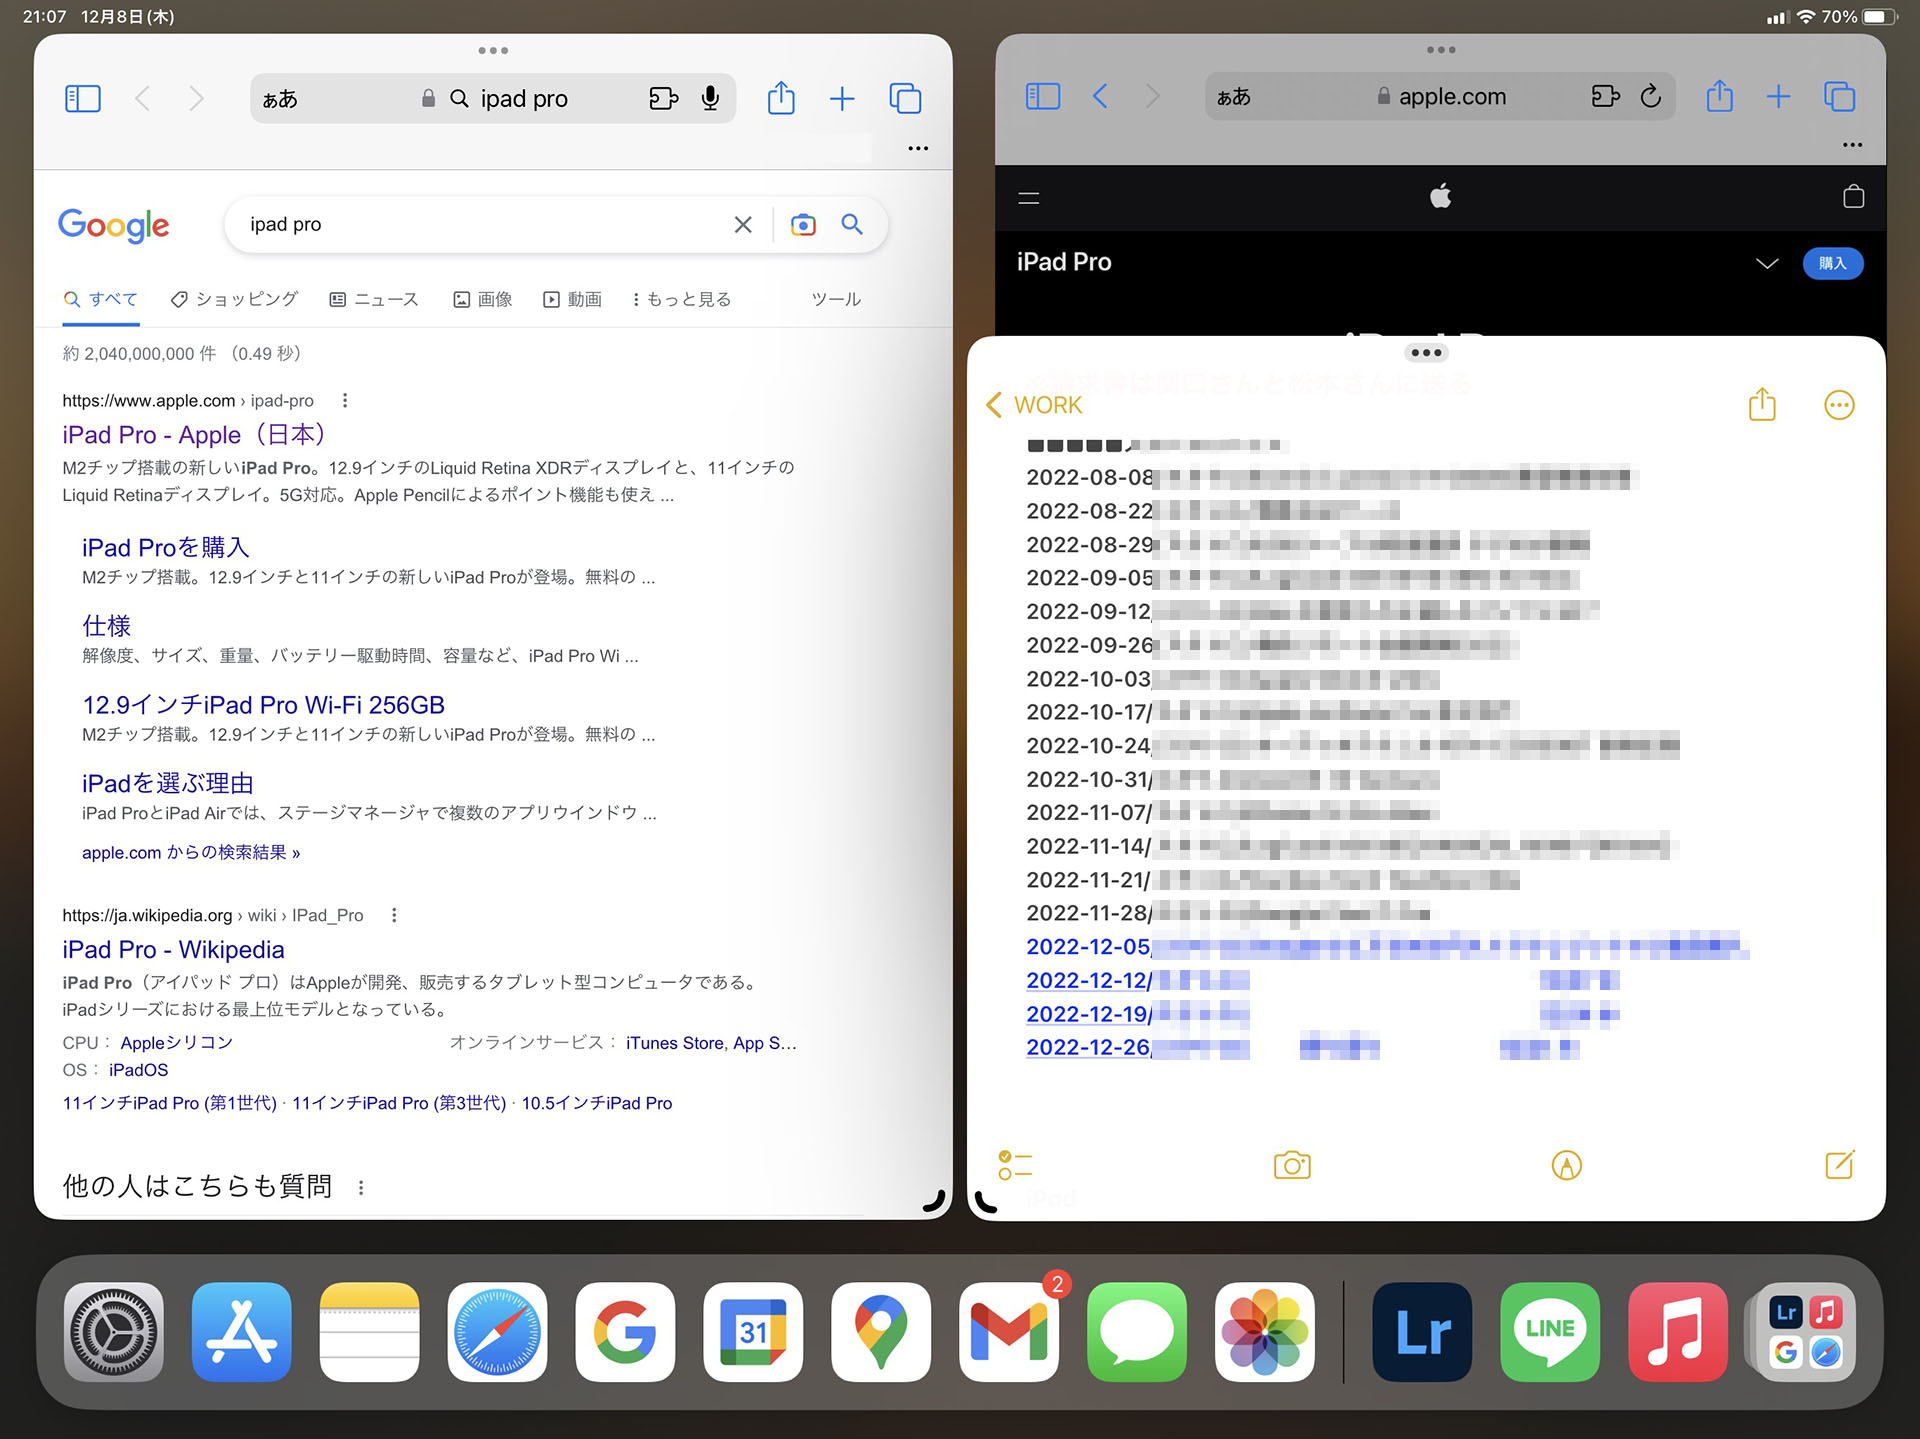This screenshot has height=1439, width=1920.
Task: Open Google Lens camera search
Action: (x=802, y=224)
